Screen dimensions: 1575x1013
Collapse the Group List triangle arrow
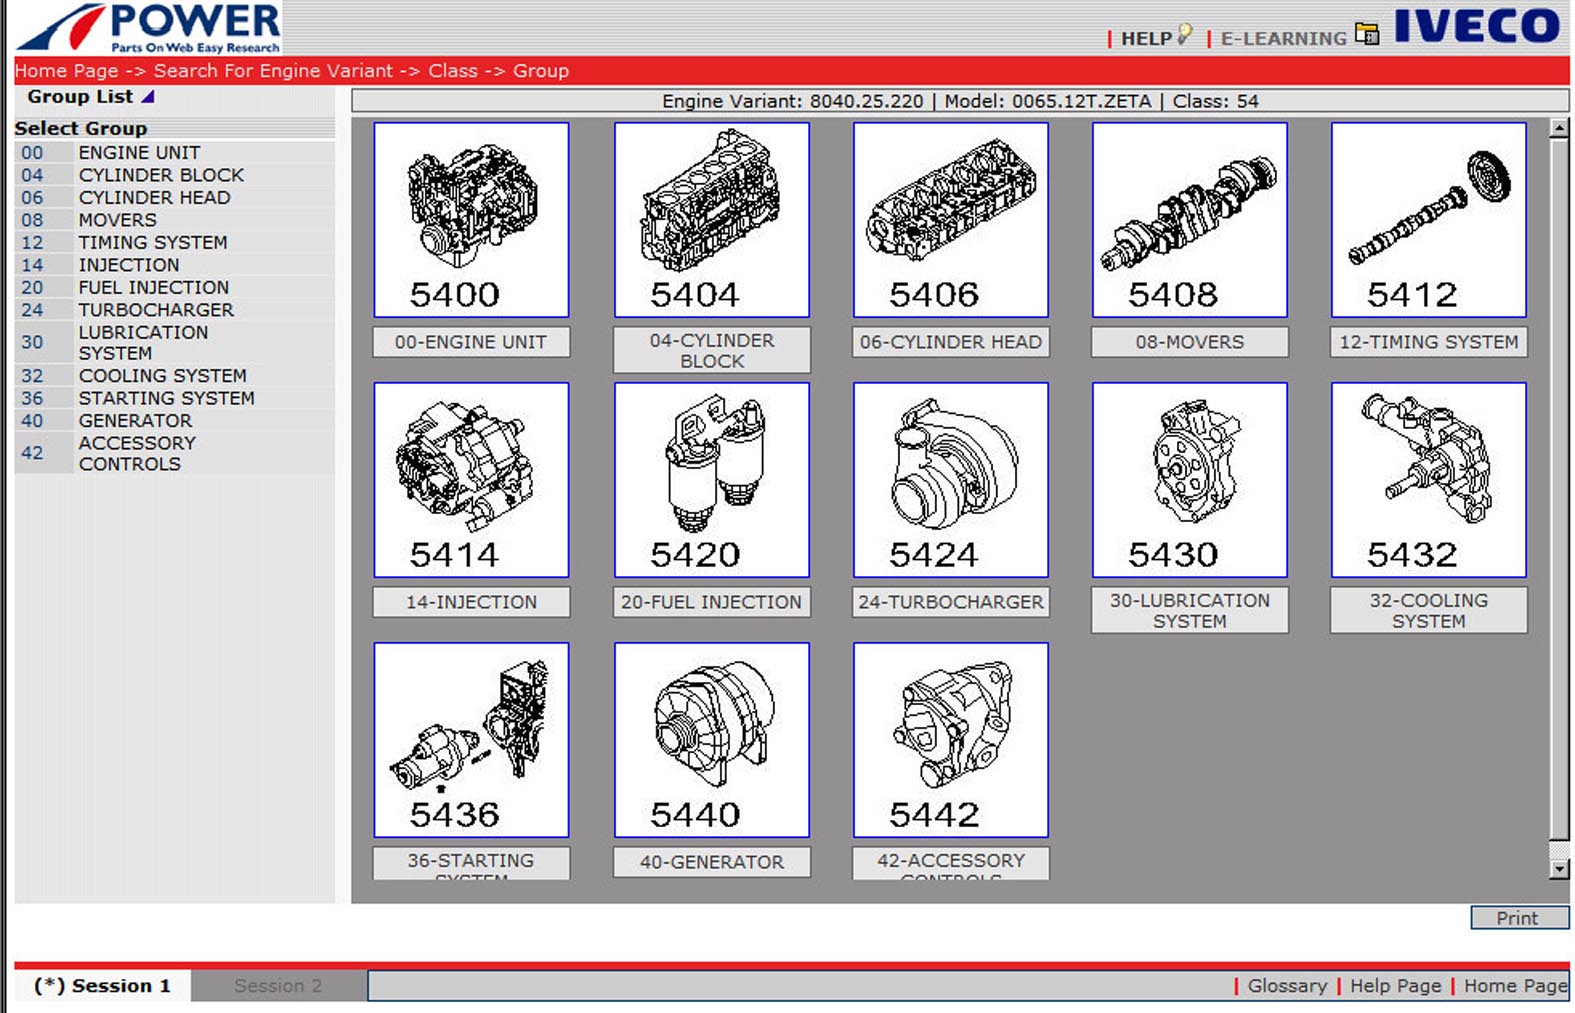(x=148, y=97)
